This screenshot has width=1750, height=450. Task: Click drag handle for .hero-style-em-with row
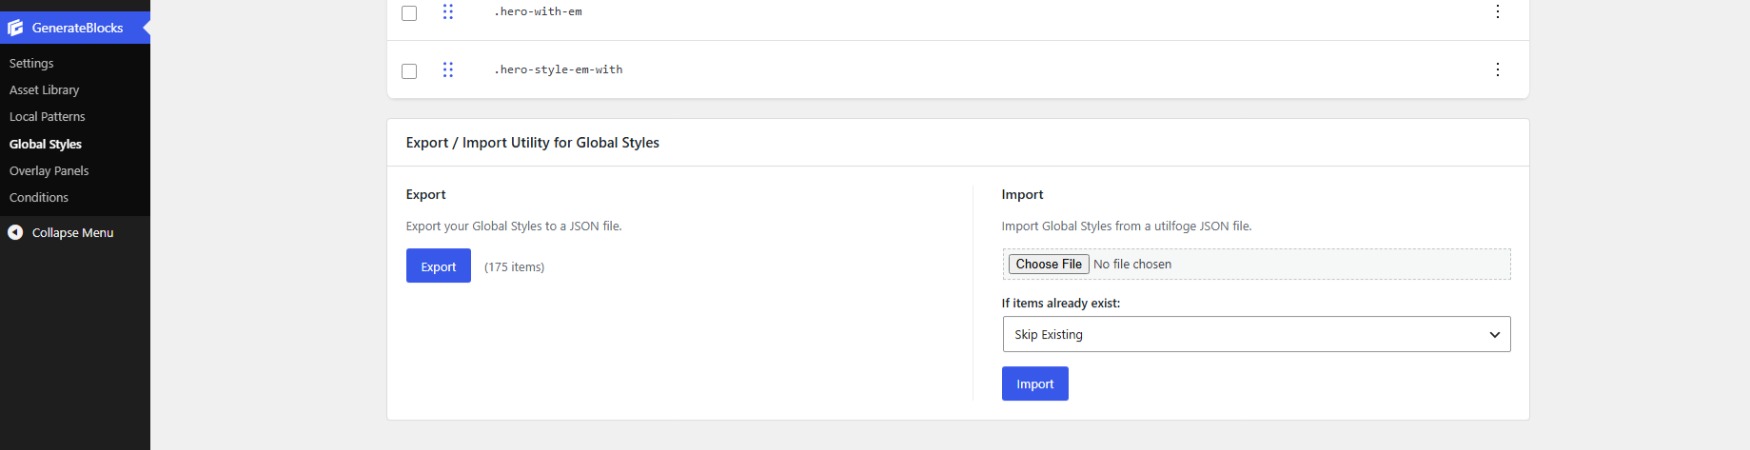pyautogui.click(x=448, y=70)
